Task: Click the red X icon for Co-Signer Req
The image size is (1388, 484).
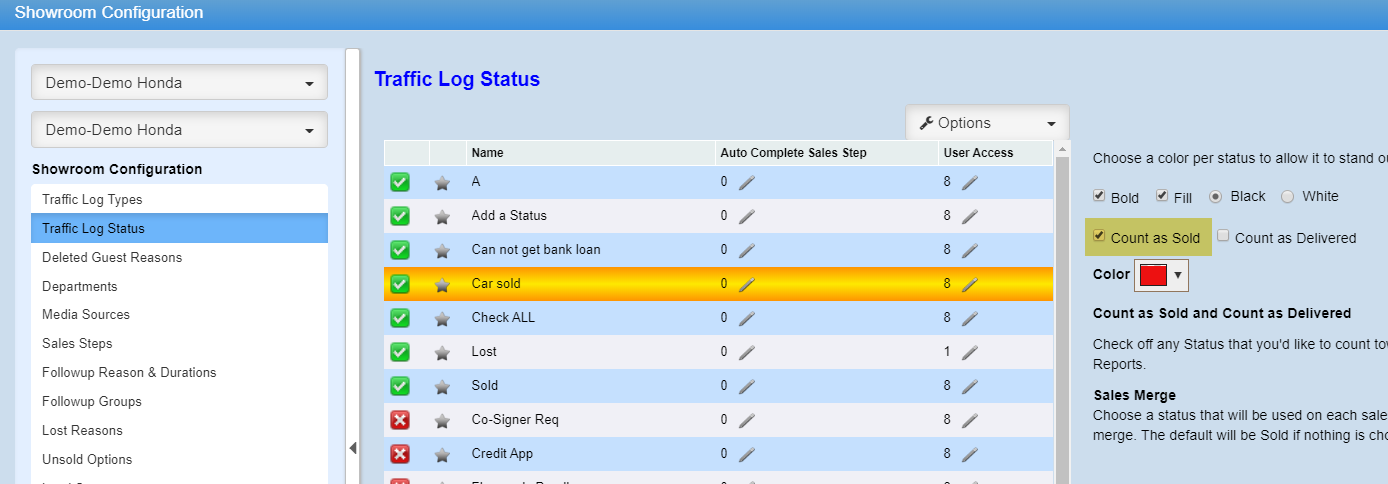Action: [400, 420]
